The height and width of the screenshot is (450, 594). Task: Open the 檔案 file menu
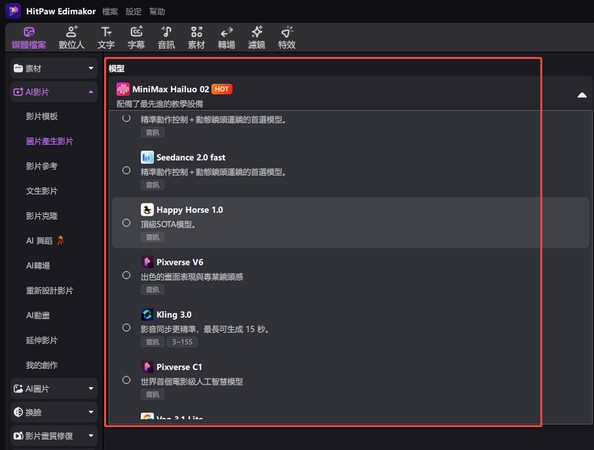point(110,11)
